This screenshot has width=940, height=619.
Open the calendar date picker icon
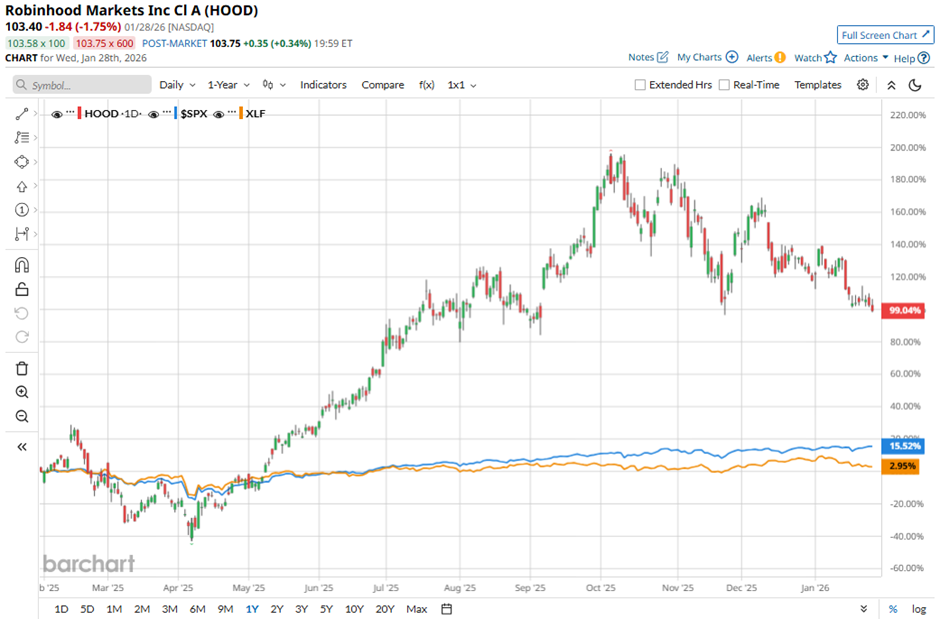point(447,608)
